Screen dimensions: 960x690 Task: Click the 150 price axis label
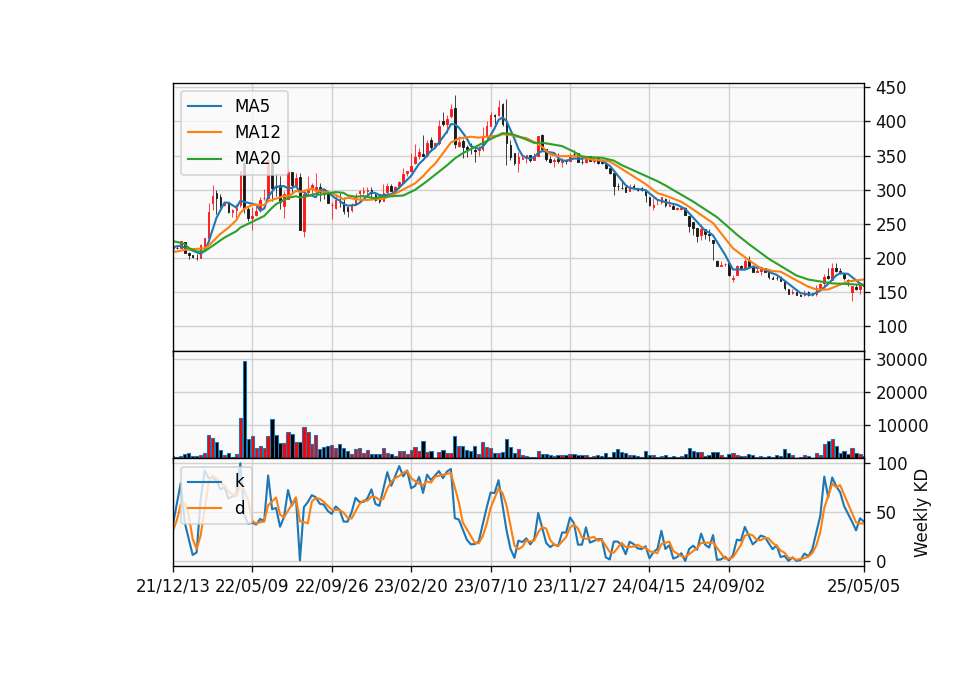point(891,293)
